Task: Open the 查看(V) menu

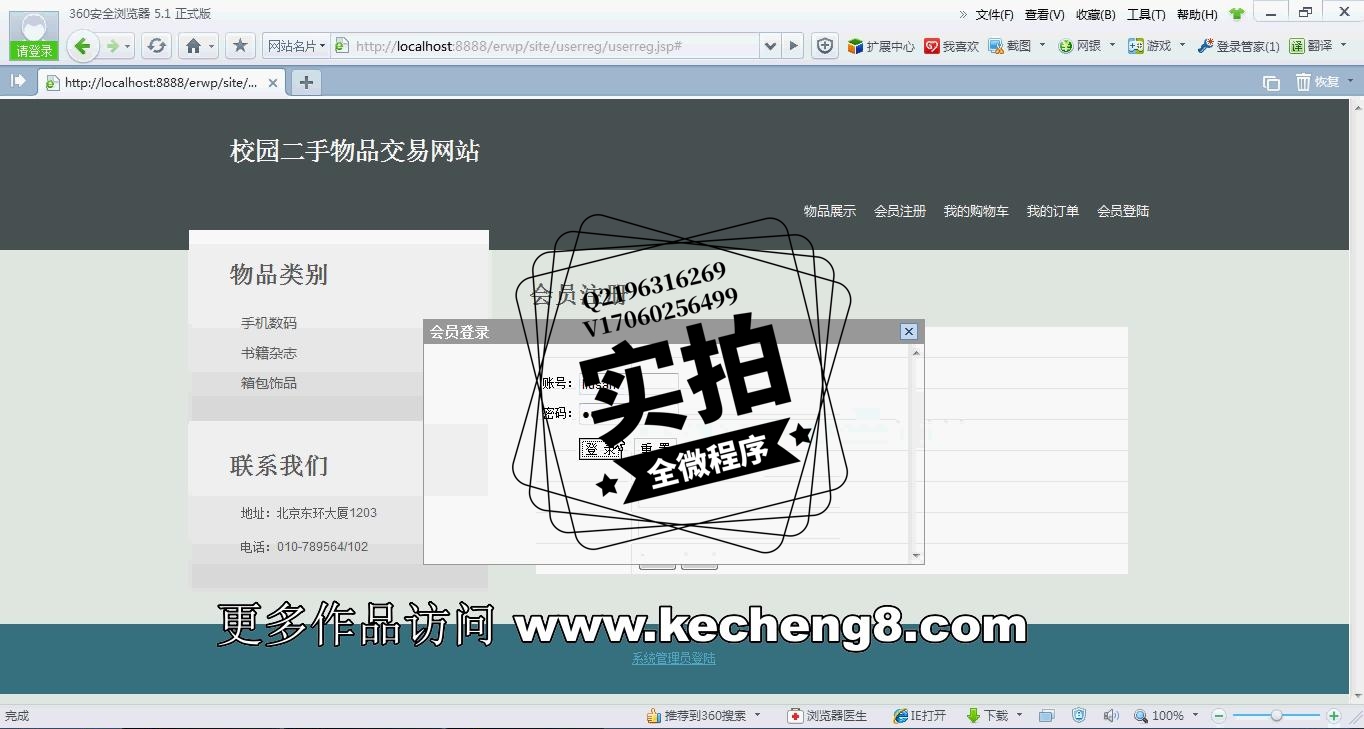Action: tap(1044, 14)
